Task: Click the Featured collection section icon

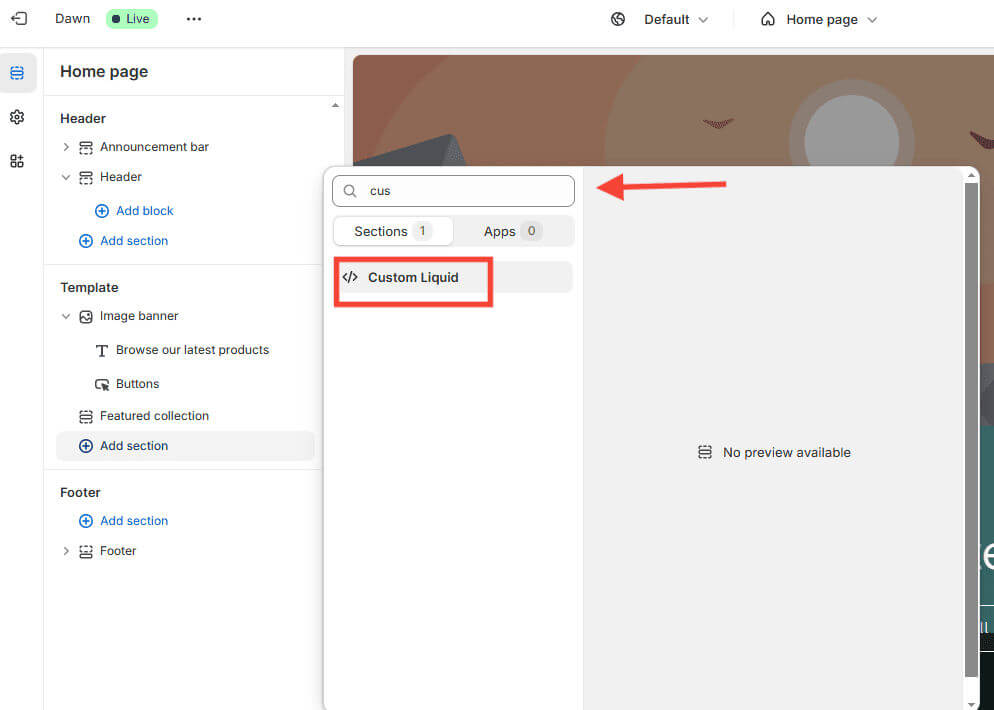Action: (x=86, y=416)
